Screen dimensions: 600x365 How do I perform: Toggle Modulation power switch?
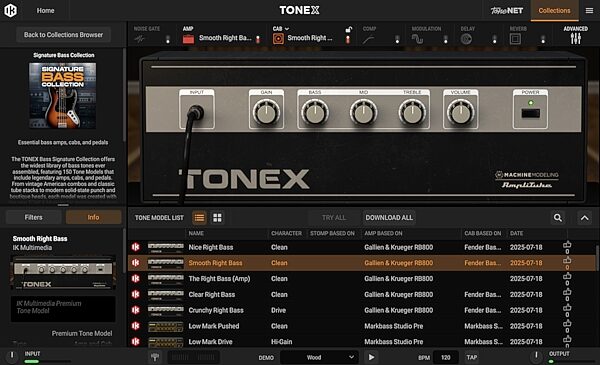click(445, 39)
